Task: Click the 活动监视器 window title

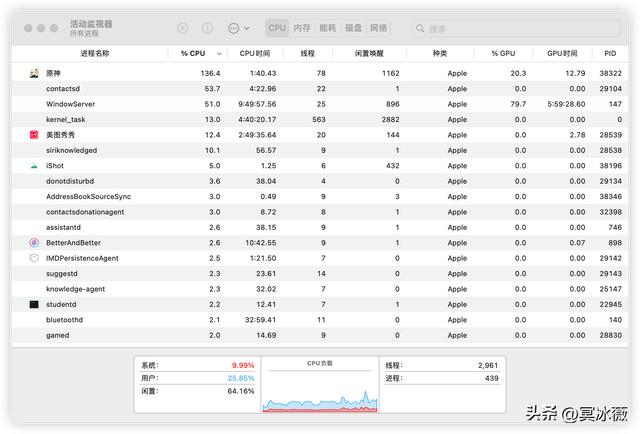Action: pos(91,24)
